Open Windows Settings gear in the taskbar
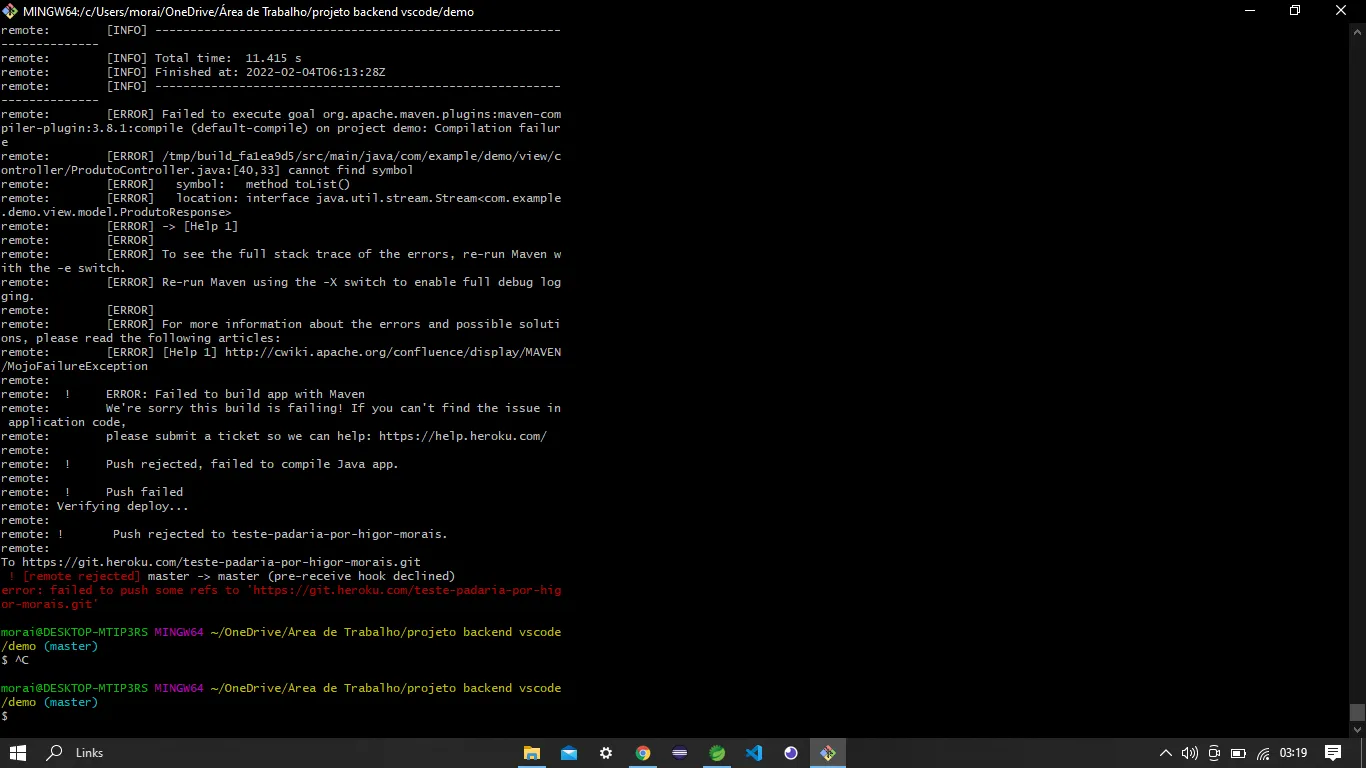Viewport: 1366px width, 768px height. point(606,753)
